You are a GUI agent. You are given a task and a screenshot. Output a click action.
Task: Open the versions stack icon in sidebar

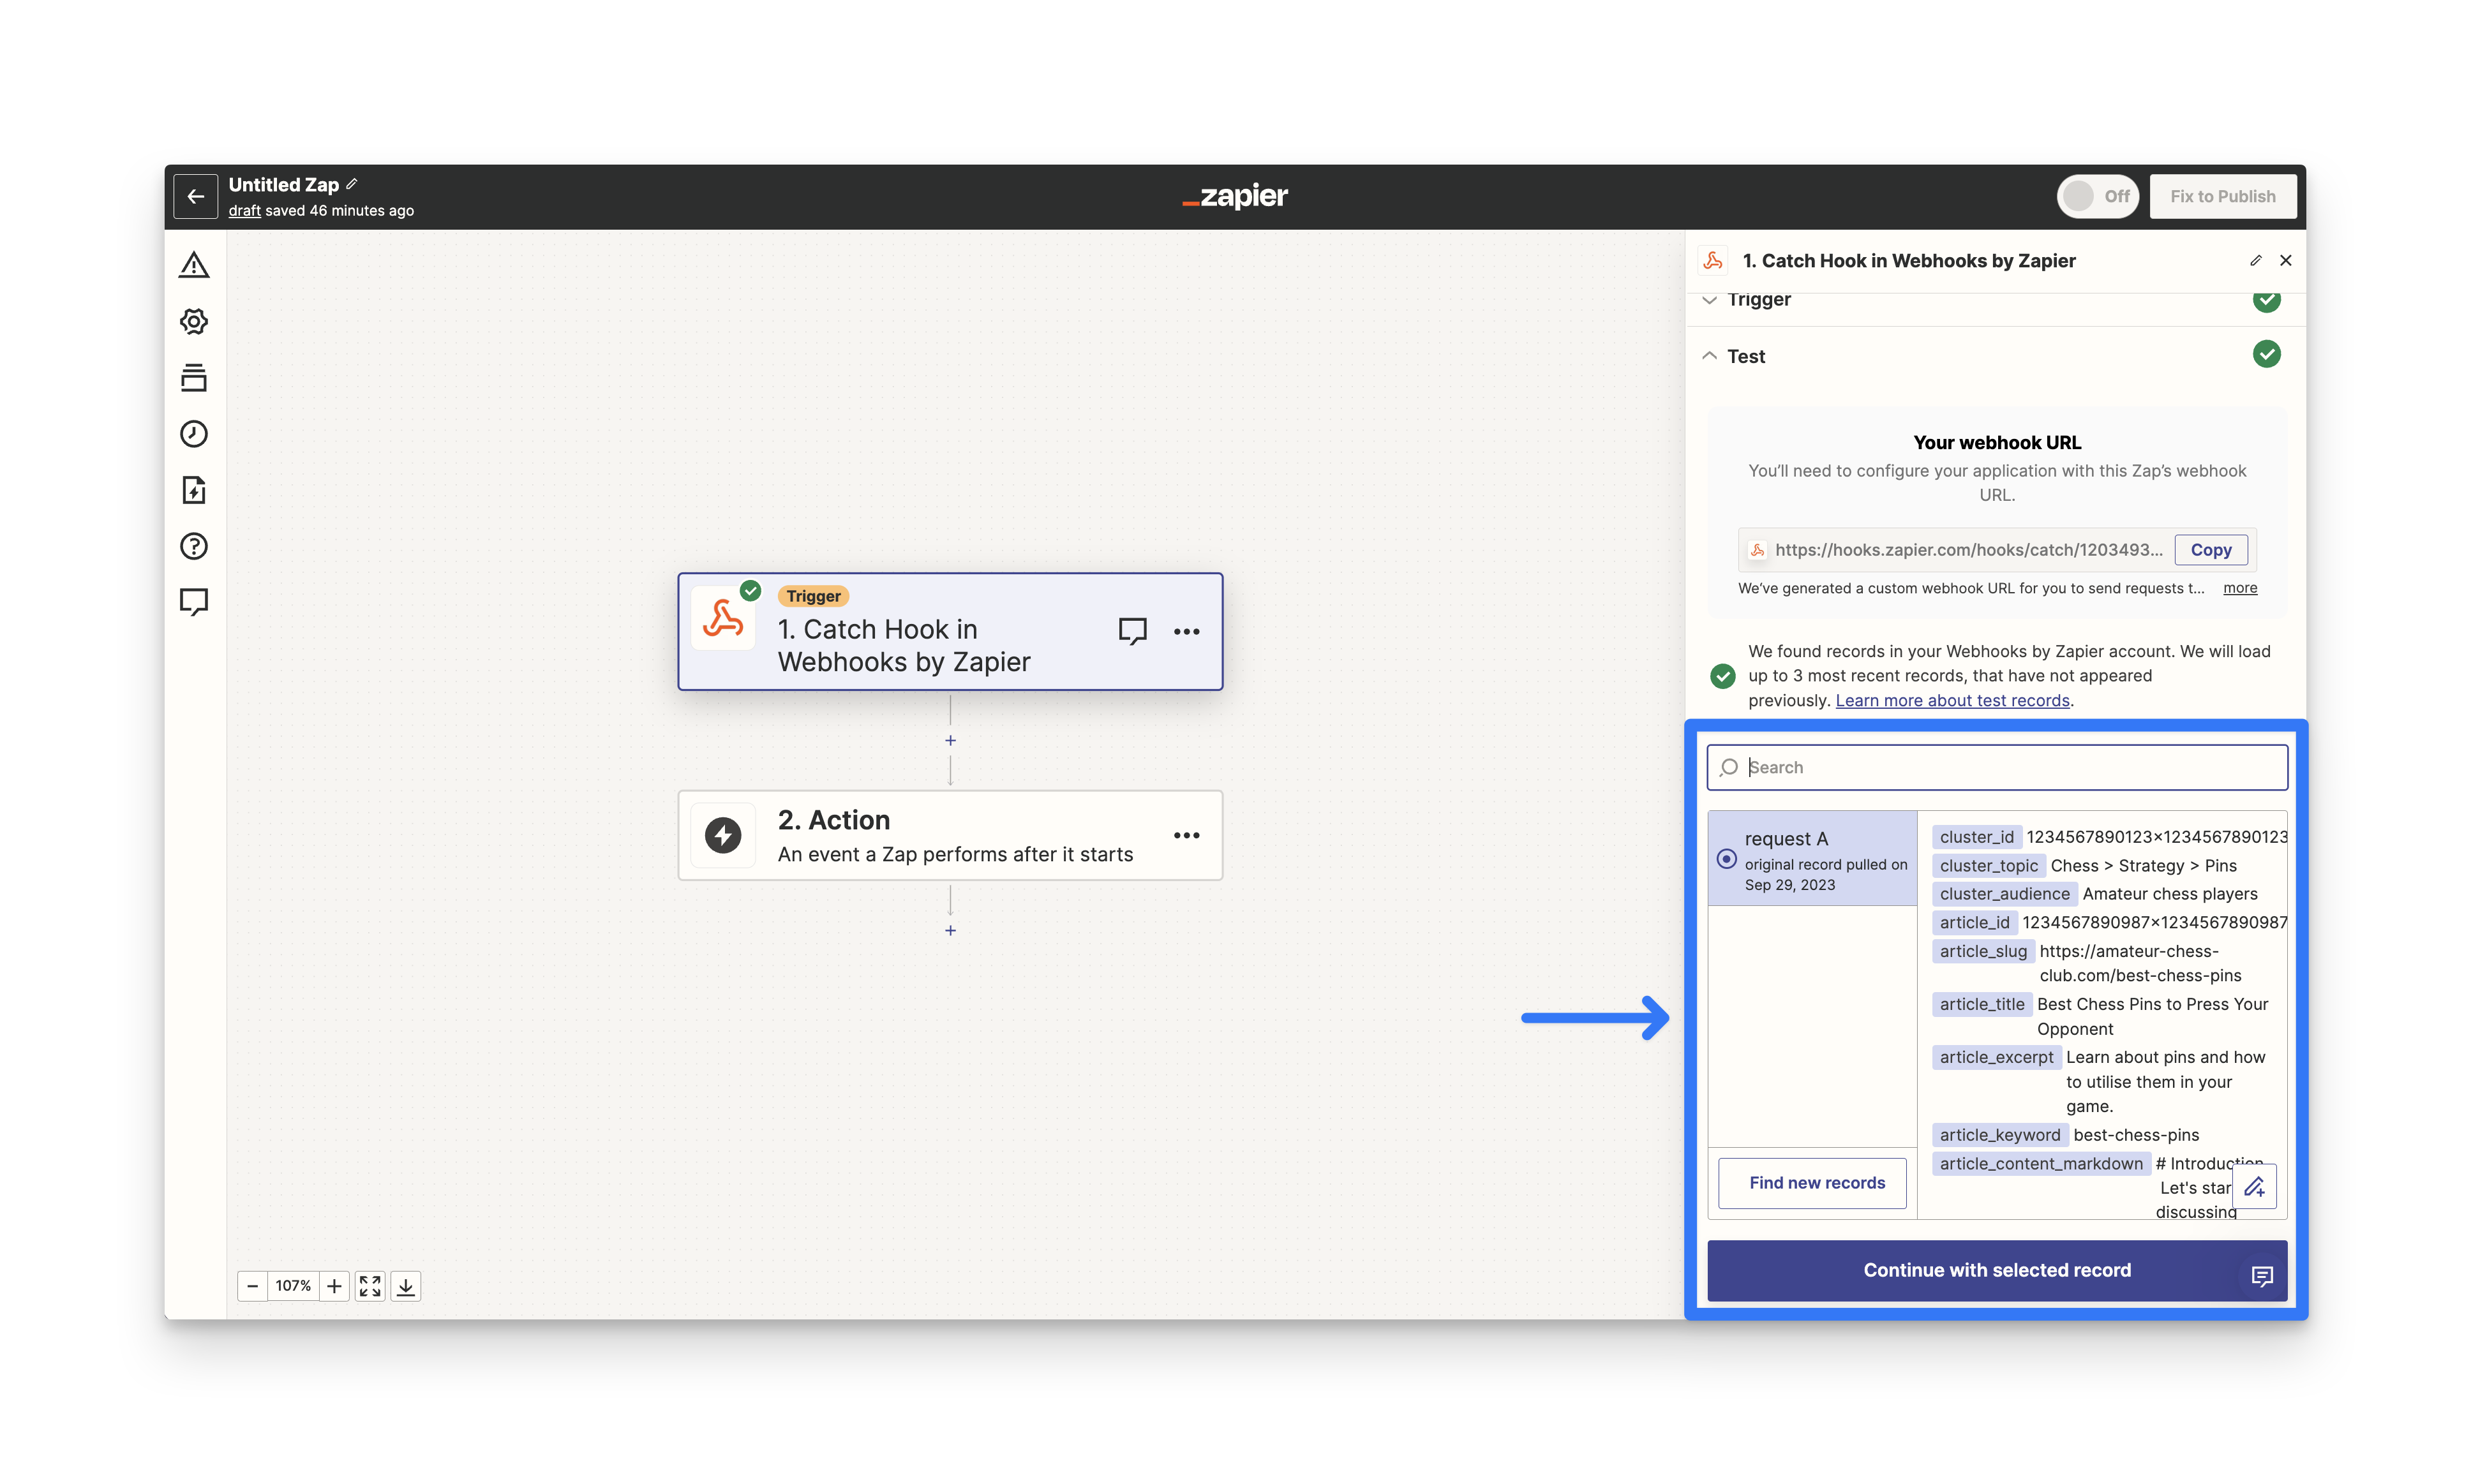(194, 378)
